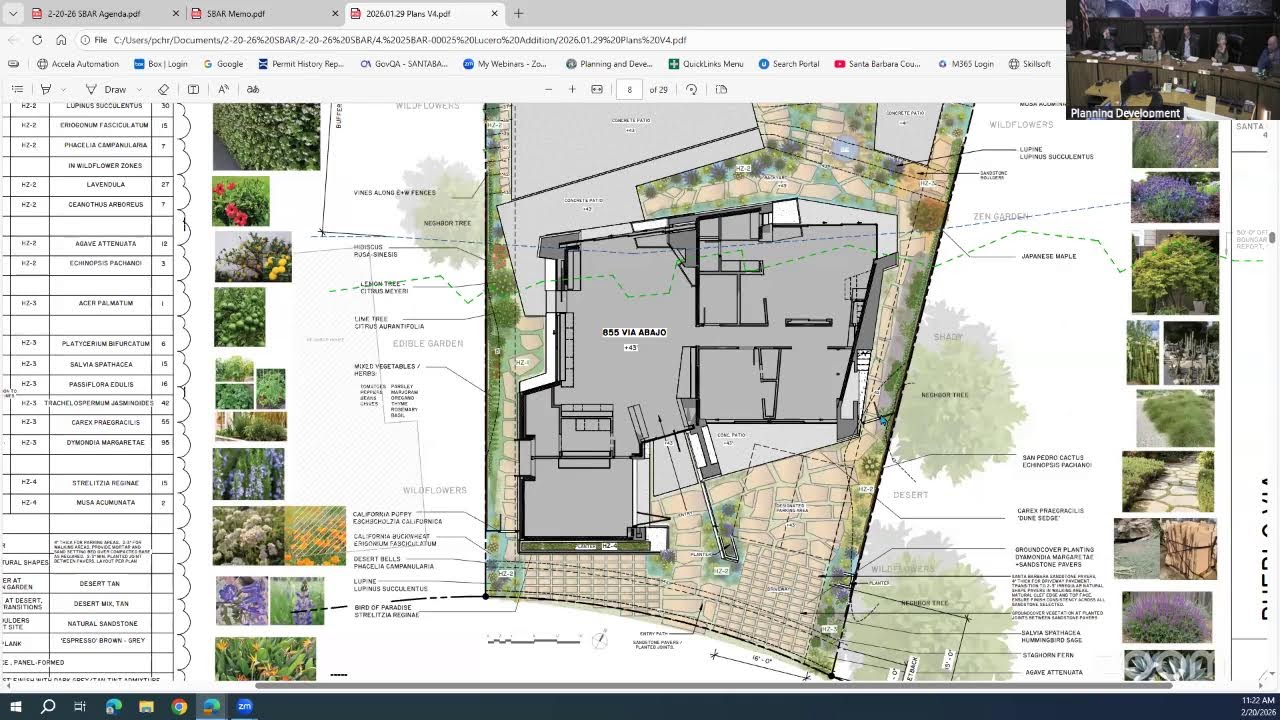The height and width of the screenshot is (720, 1280).
Task: Open the PDF table of contents panel
Action: tap(17, 89)
